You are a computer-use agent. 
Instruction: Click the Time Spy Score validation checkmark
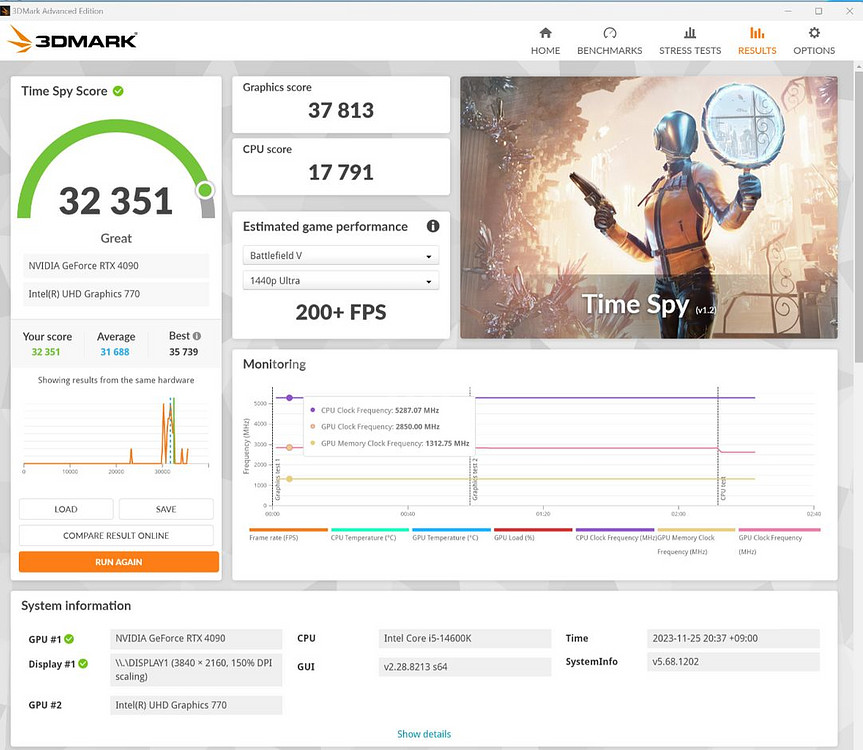[x=118, y=91]
